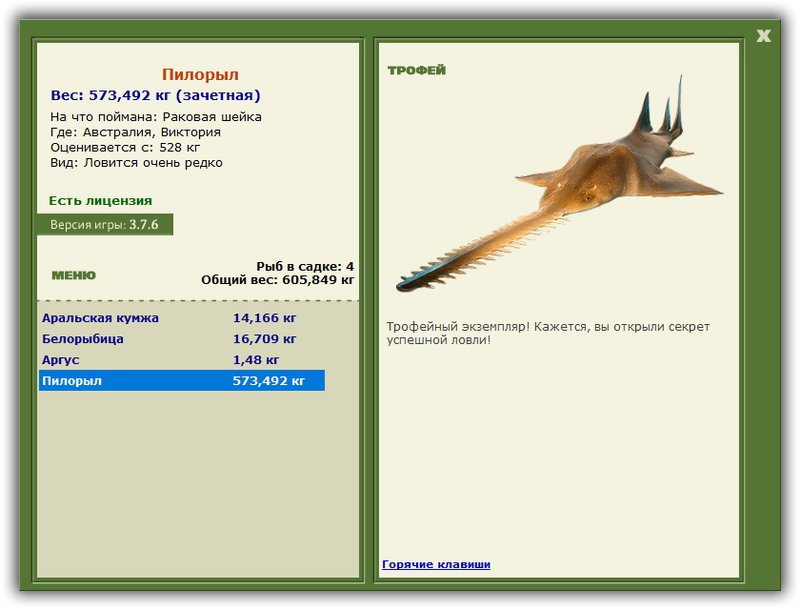The image size is (800, 610).
Task: Open the Горячие клавиши link
Action: coord(436,564)
